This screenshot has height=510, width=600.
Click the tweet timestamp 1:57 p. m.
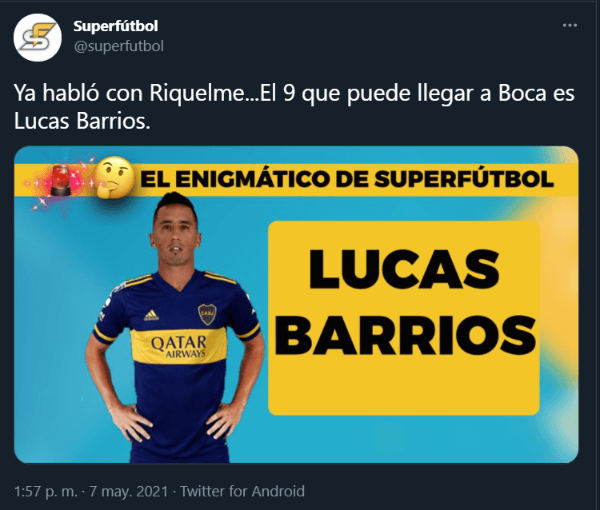46,491
